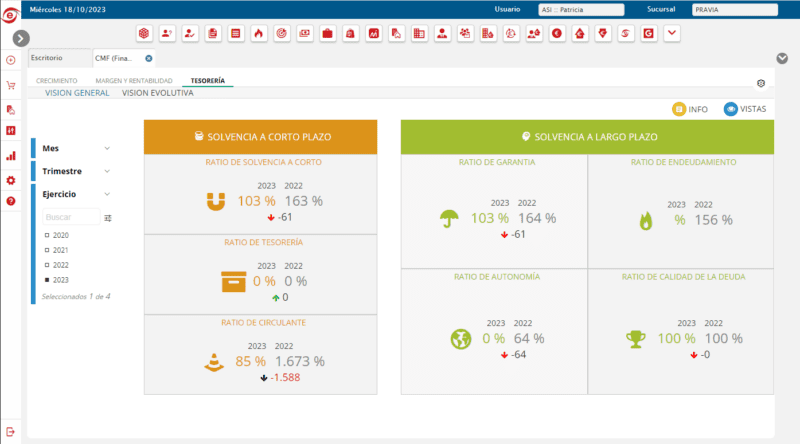
Task: Click the Usuario field ASI :: Patricia
Action: click(x=581, y=10)
